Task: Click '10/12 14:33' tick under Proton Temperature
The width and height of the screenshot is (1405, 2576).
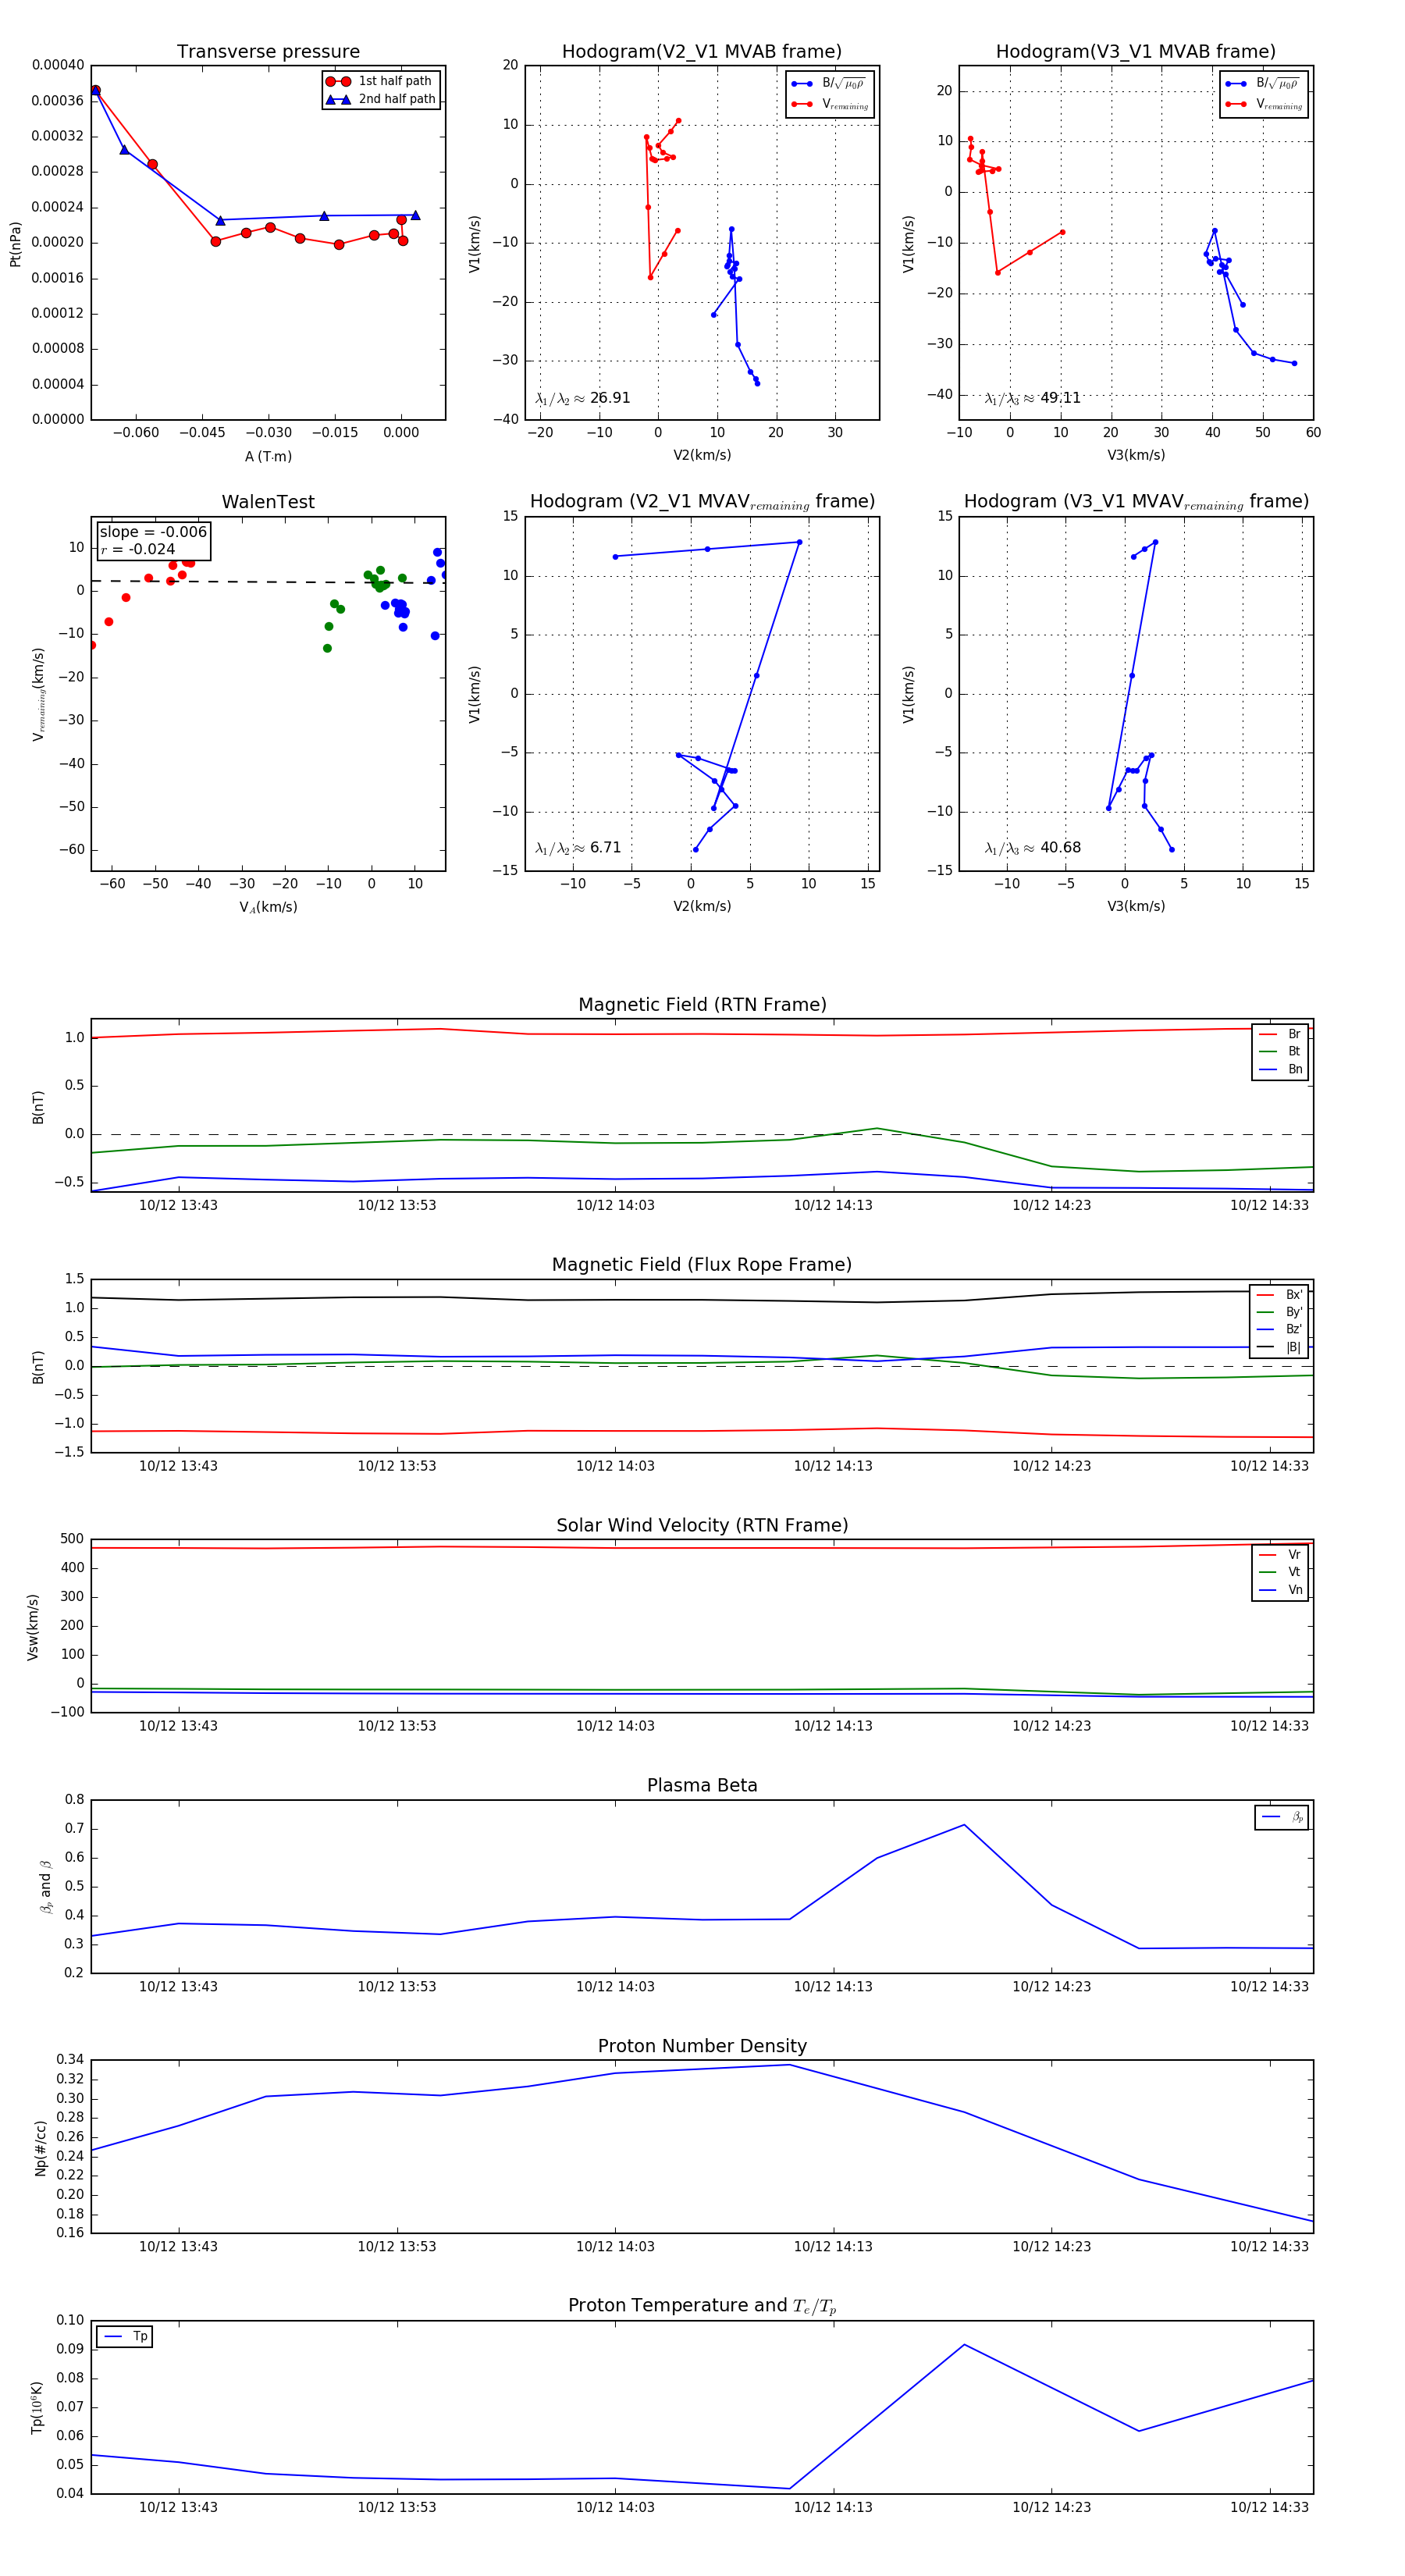Action: [x=1269, y=2507]
